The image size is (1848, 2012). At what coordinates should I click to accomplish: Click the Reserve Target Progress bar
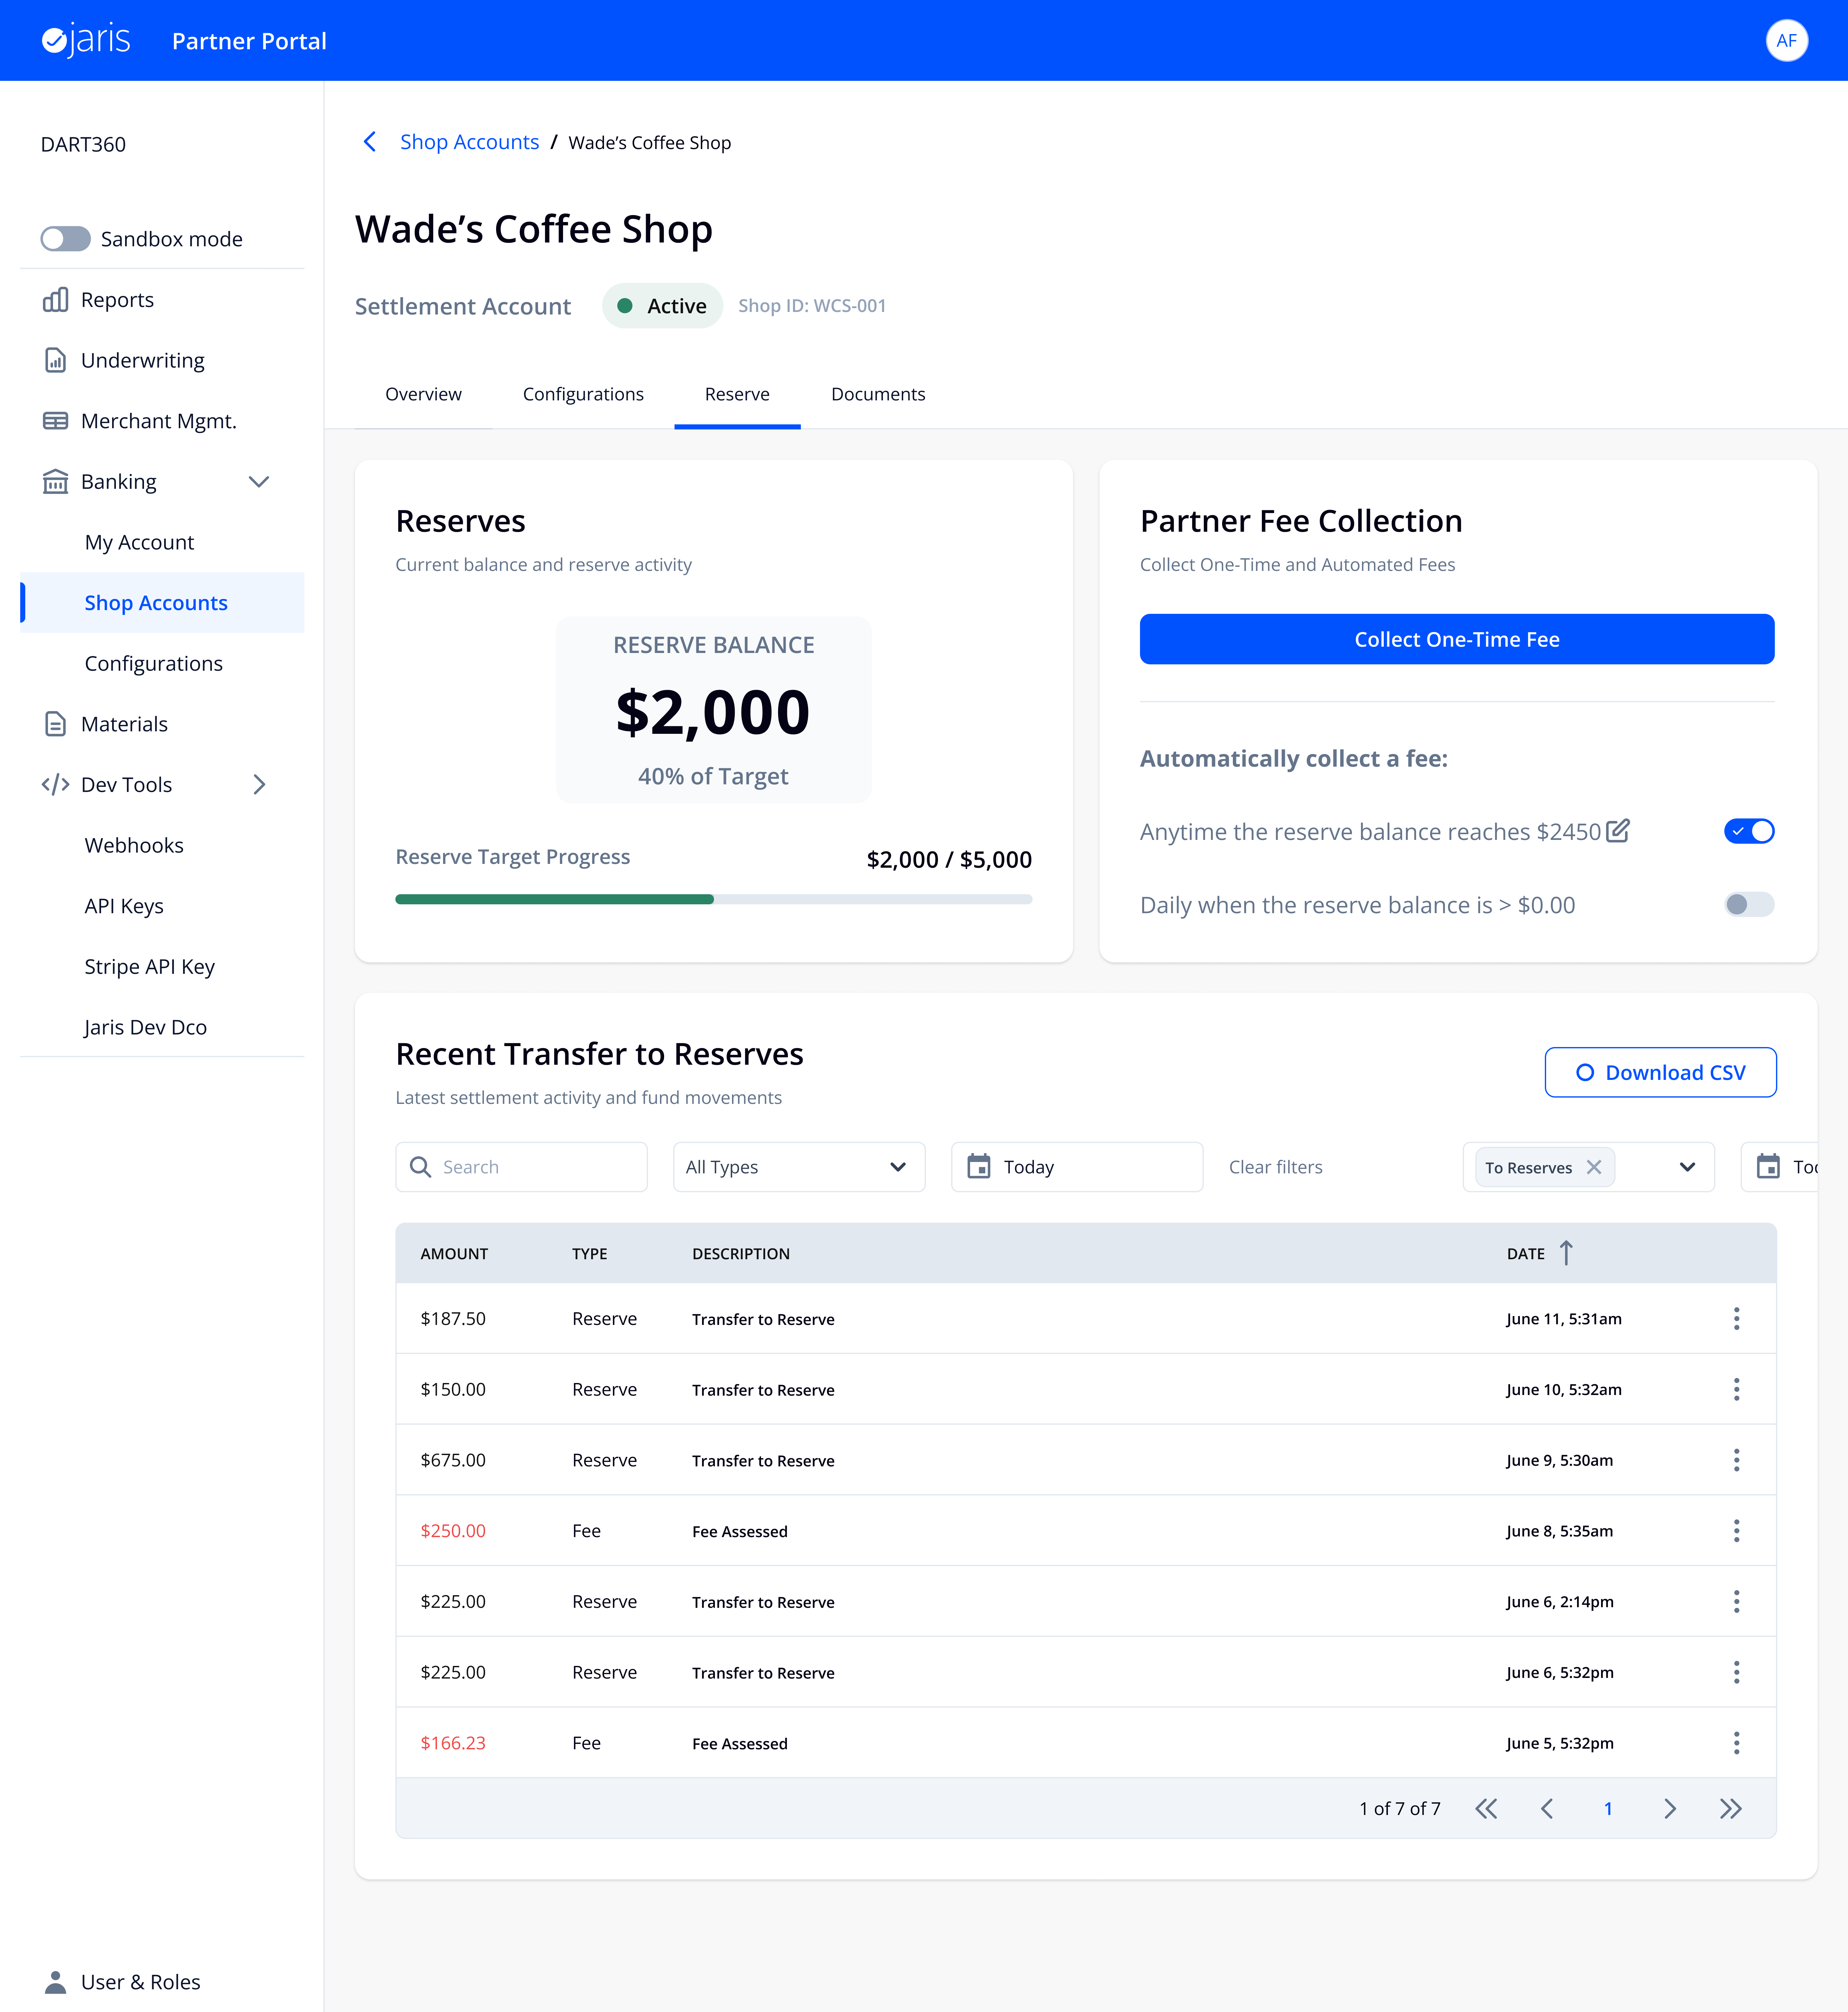714,899
